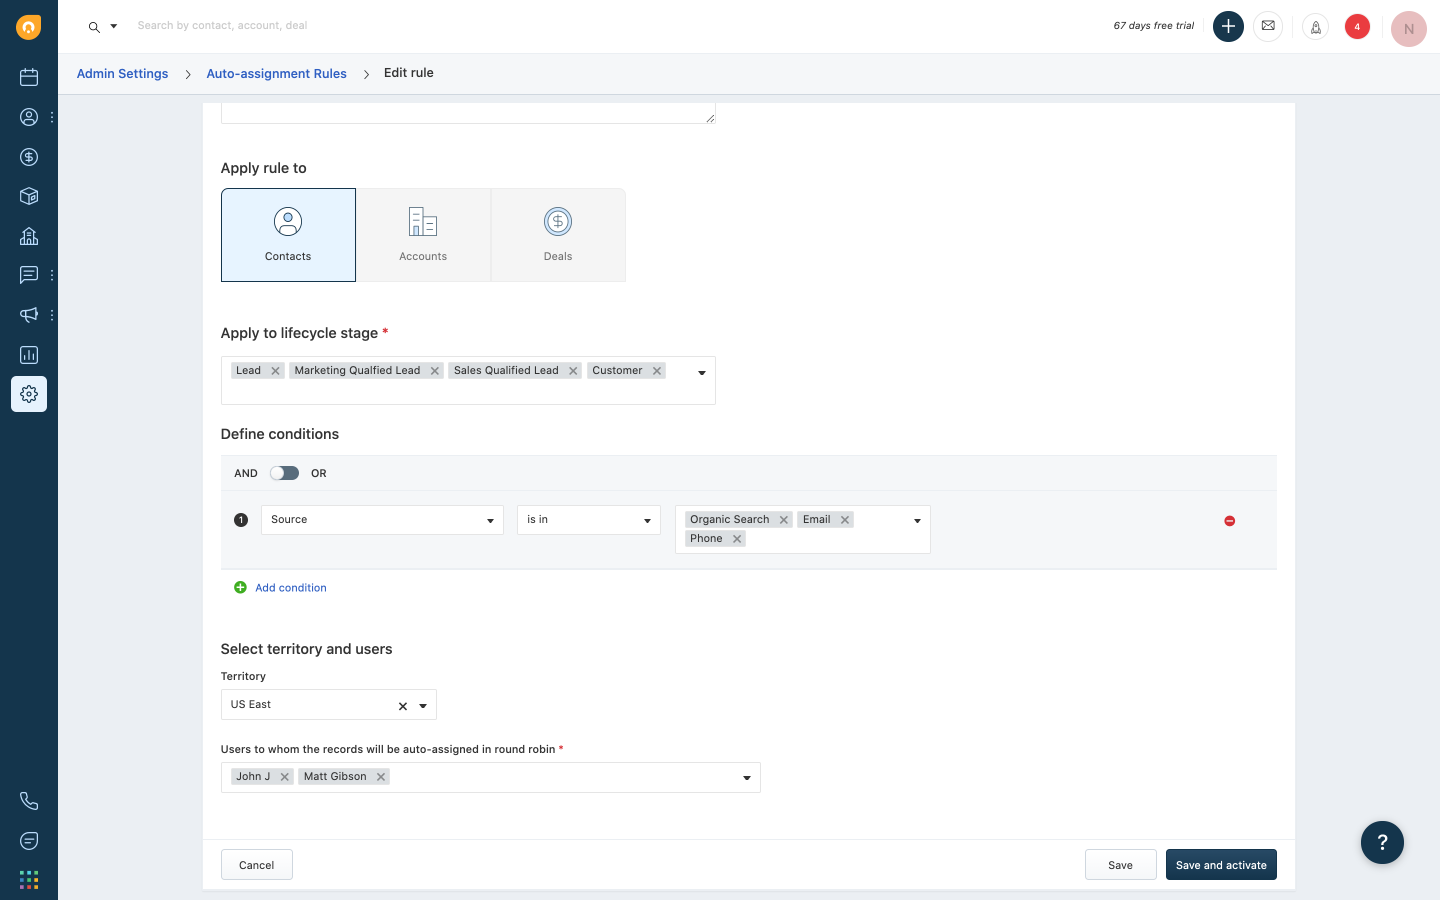Screen dimensions: 1440x900
Task: Open the Deals icon in sidebar
Action: coord(29,157)
